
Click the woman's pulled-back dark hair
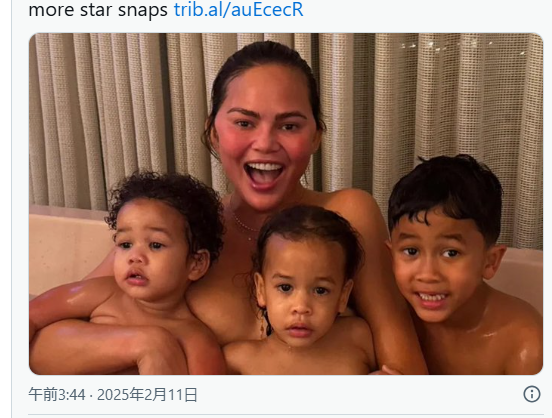click(x=262, y=63)
